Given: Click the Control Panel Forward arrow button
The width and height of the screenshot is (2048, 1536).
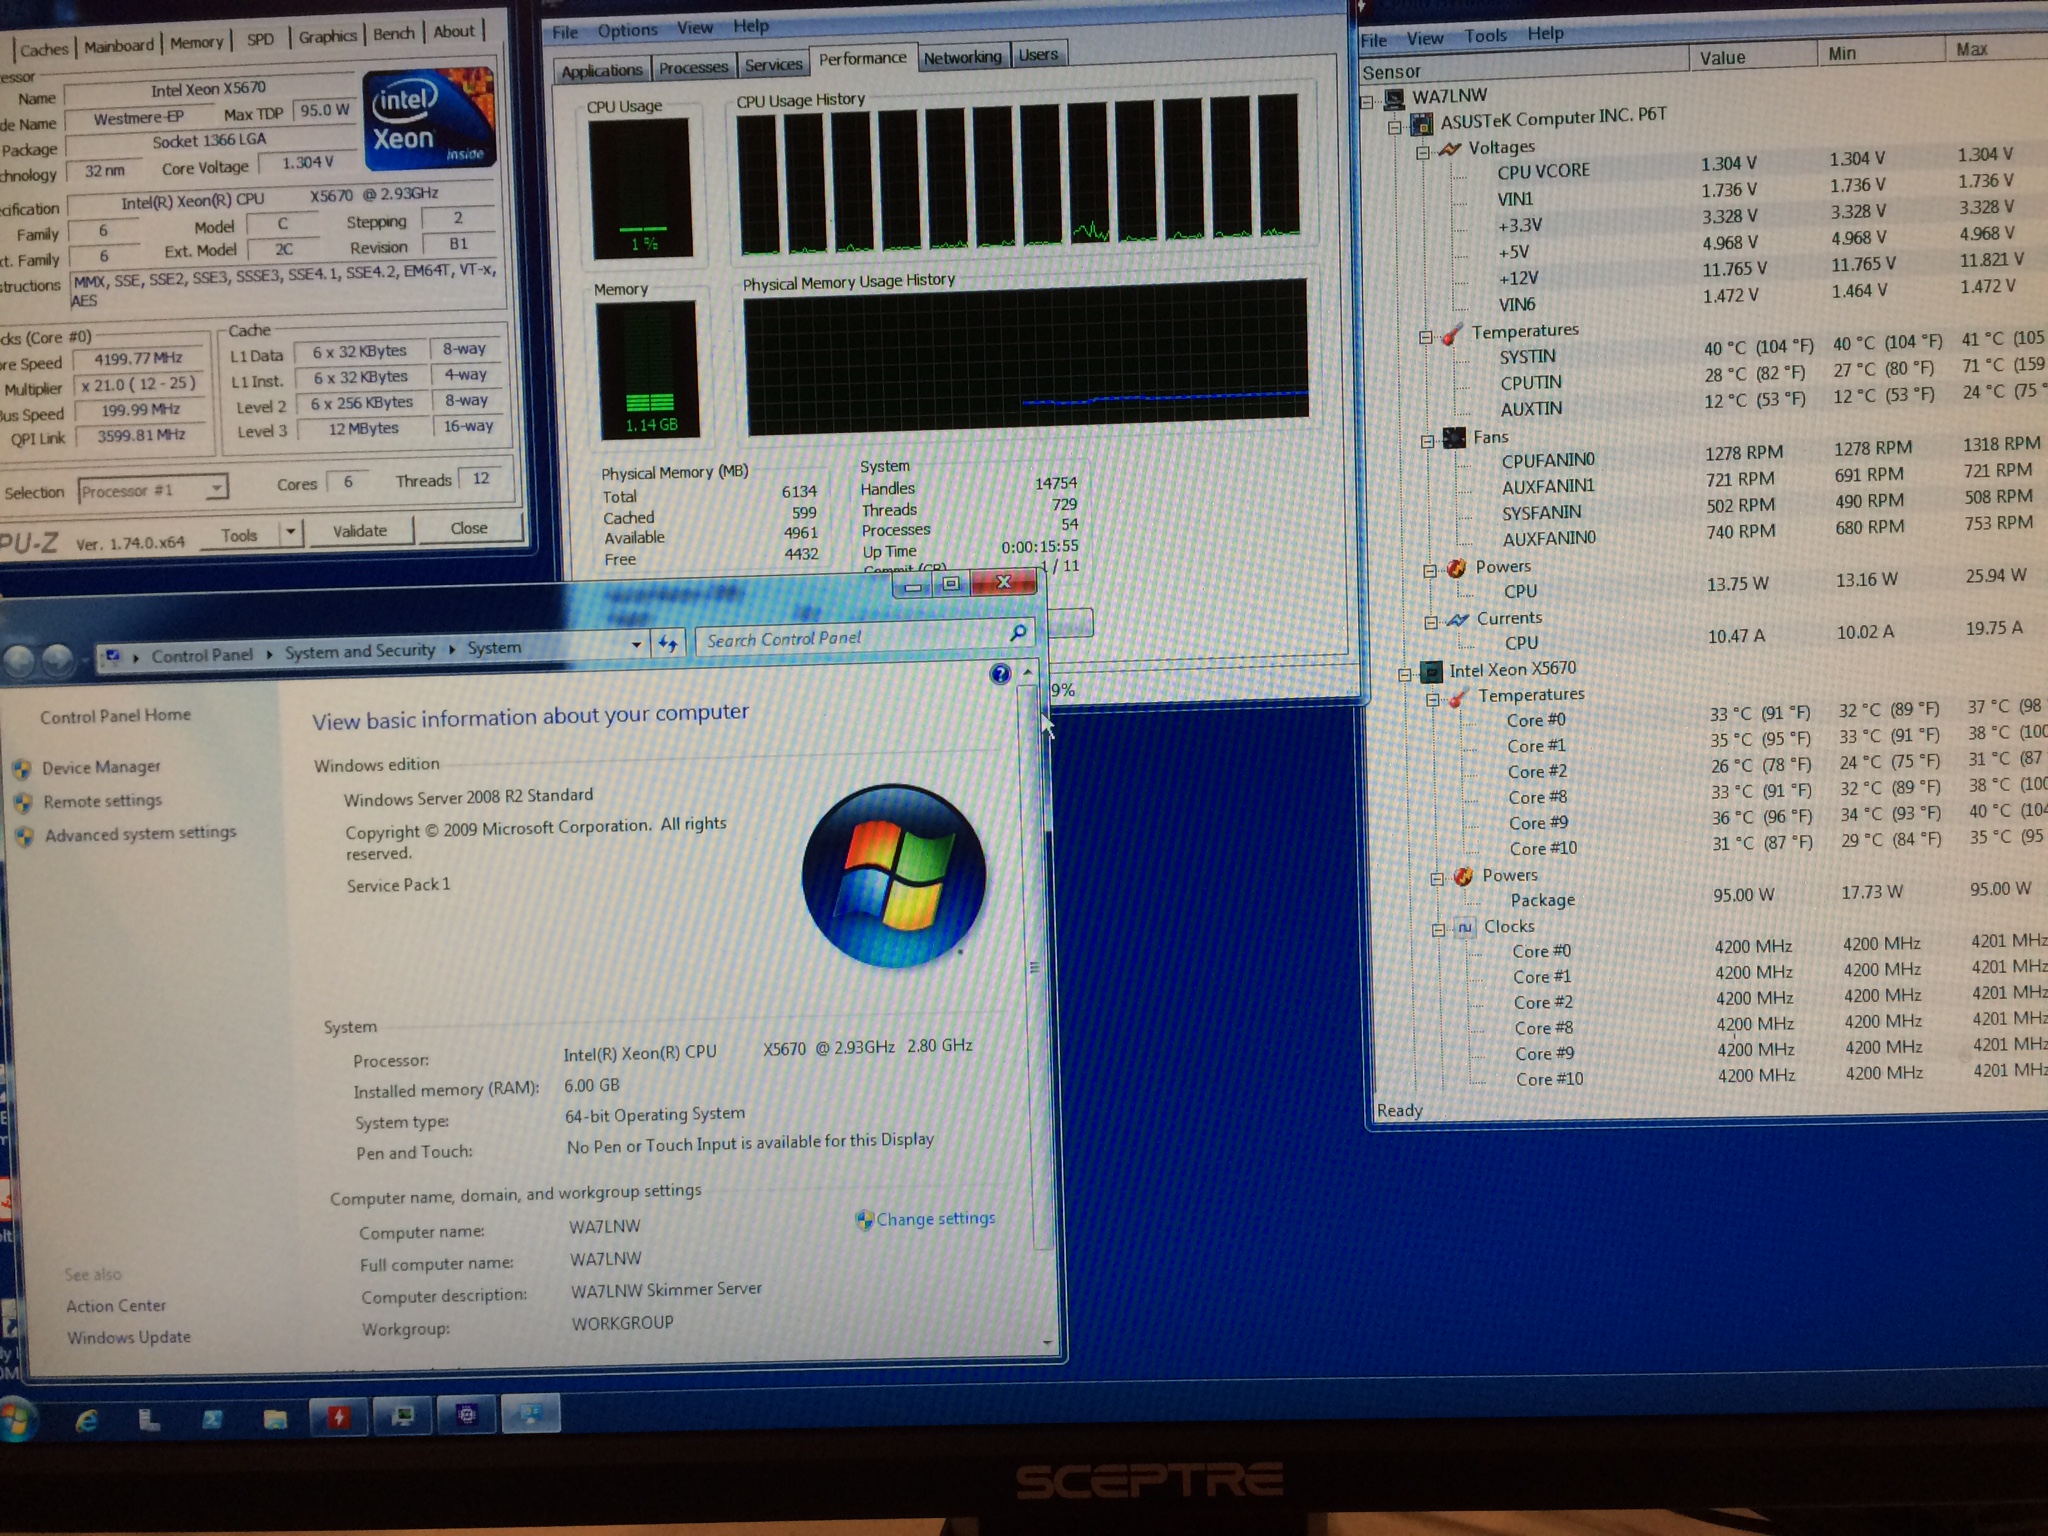Looking at the screenshot, I should coord(57,658).
